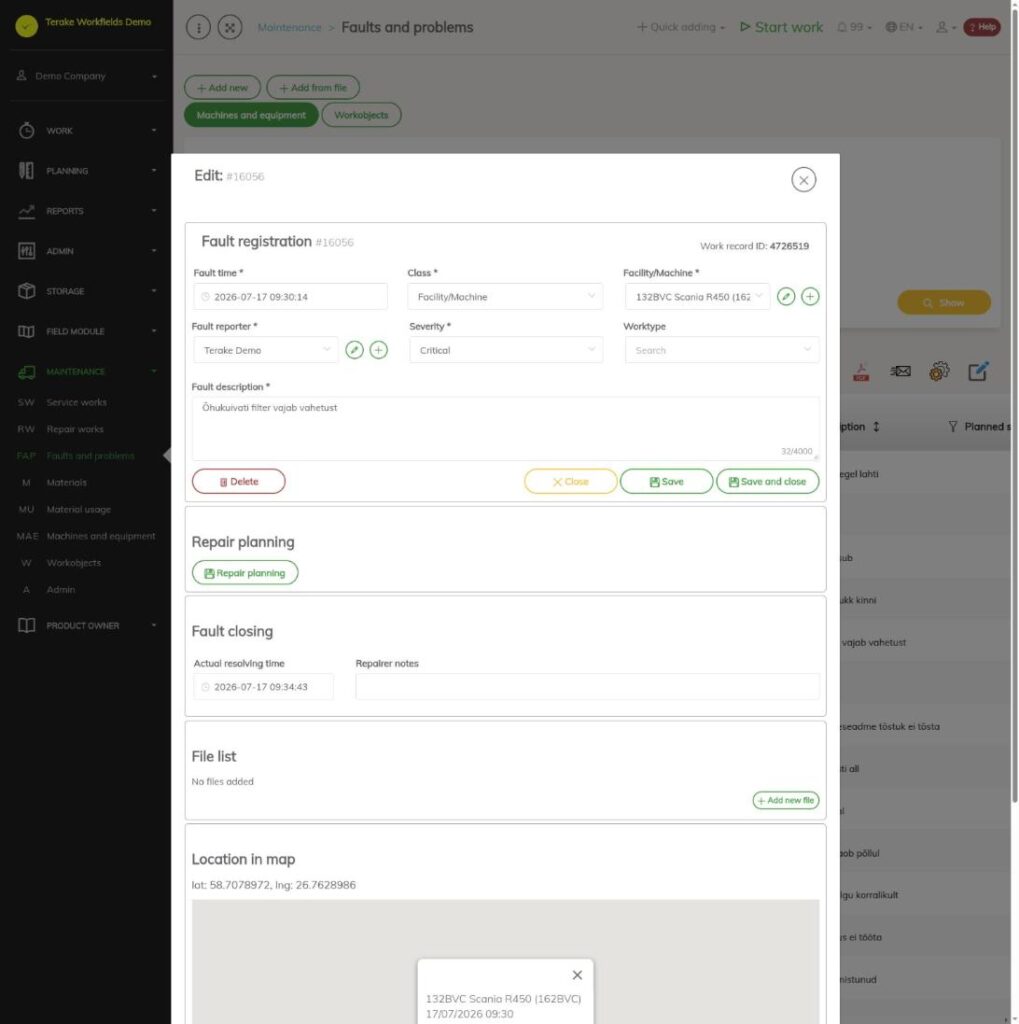This screenshot has width=1019, height=1024.
Task: Open the user account menu icon
Action: pyautogui.click(x=946, y=27)
